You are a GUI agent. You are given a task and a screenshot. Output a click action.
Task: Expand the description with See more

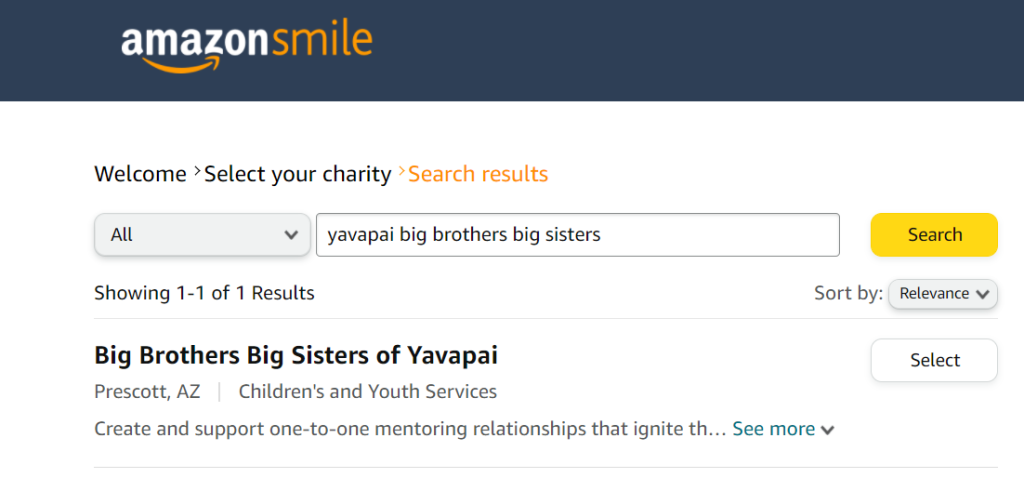(773, 429)
